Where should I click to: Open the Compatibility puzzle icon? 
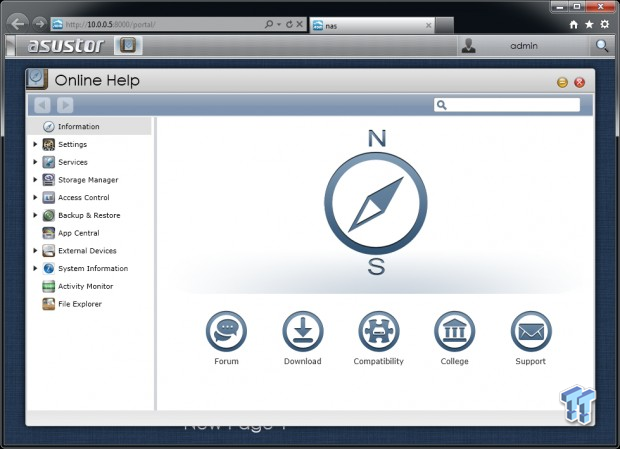click(x=378, y=331)
